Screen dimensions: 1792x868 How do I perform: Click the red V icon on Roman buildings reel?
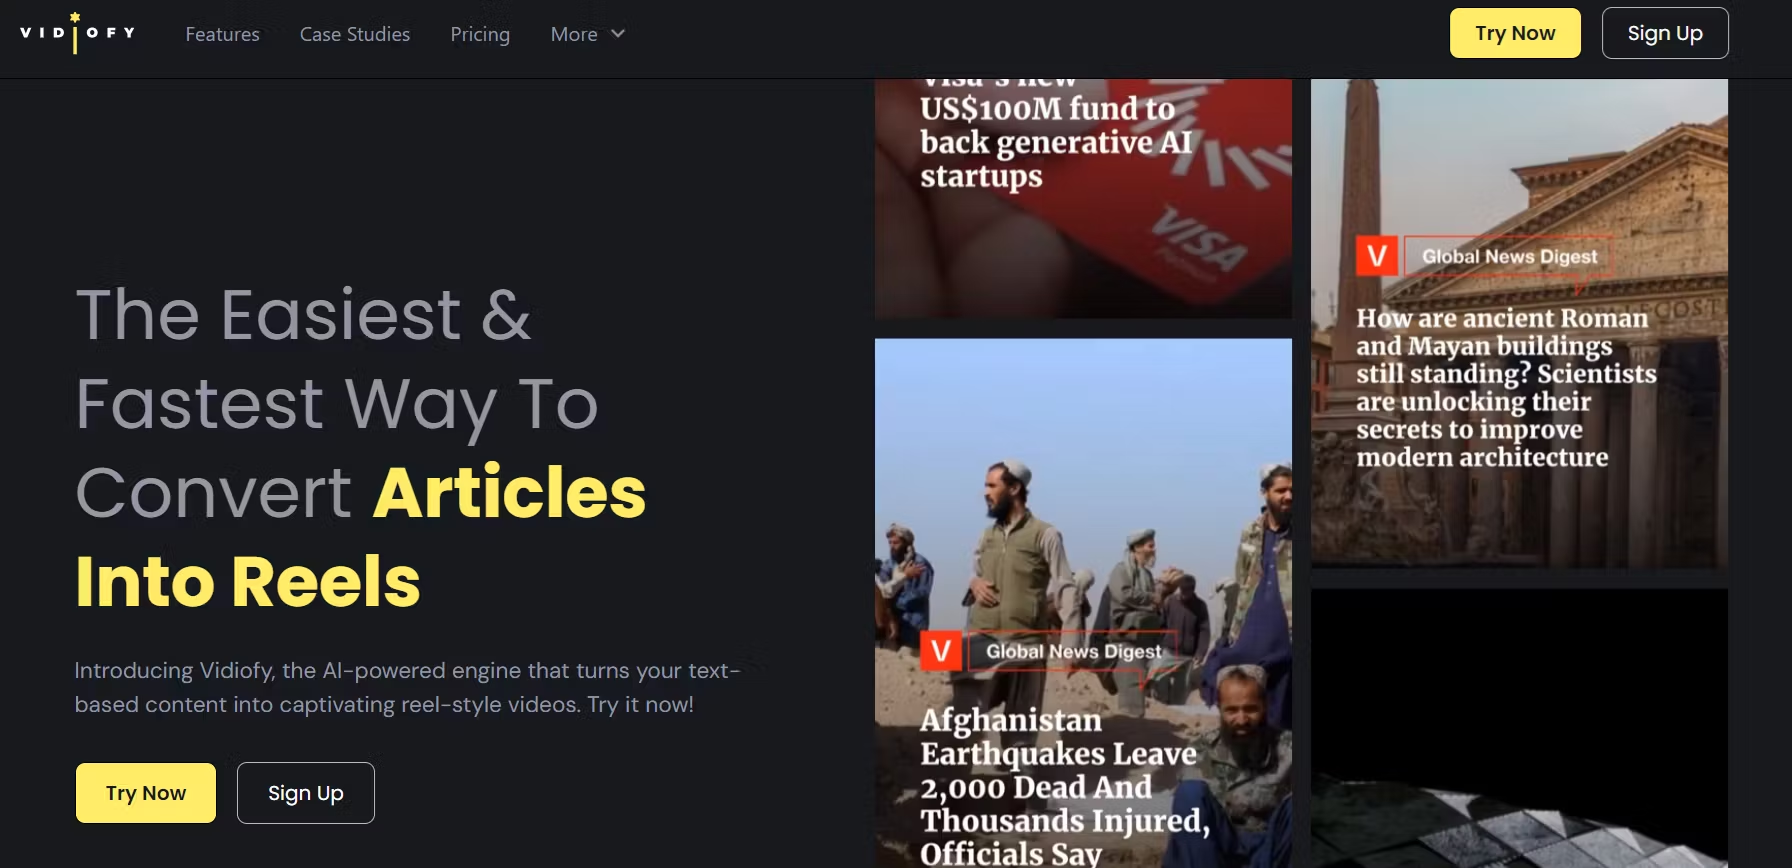(1377, 257)
